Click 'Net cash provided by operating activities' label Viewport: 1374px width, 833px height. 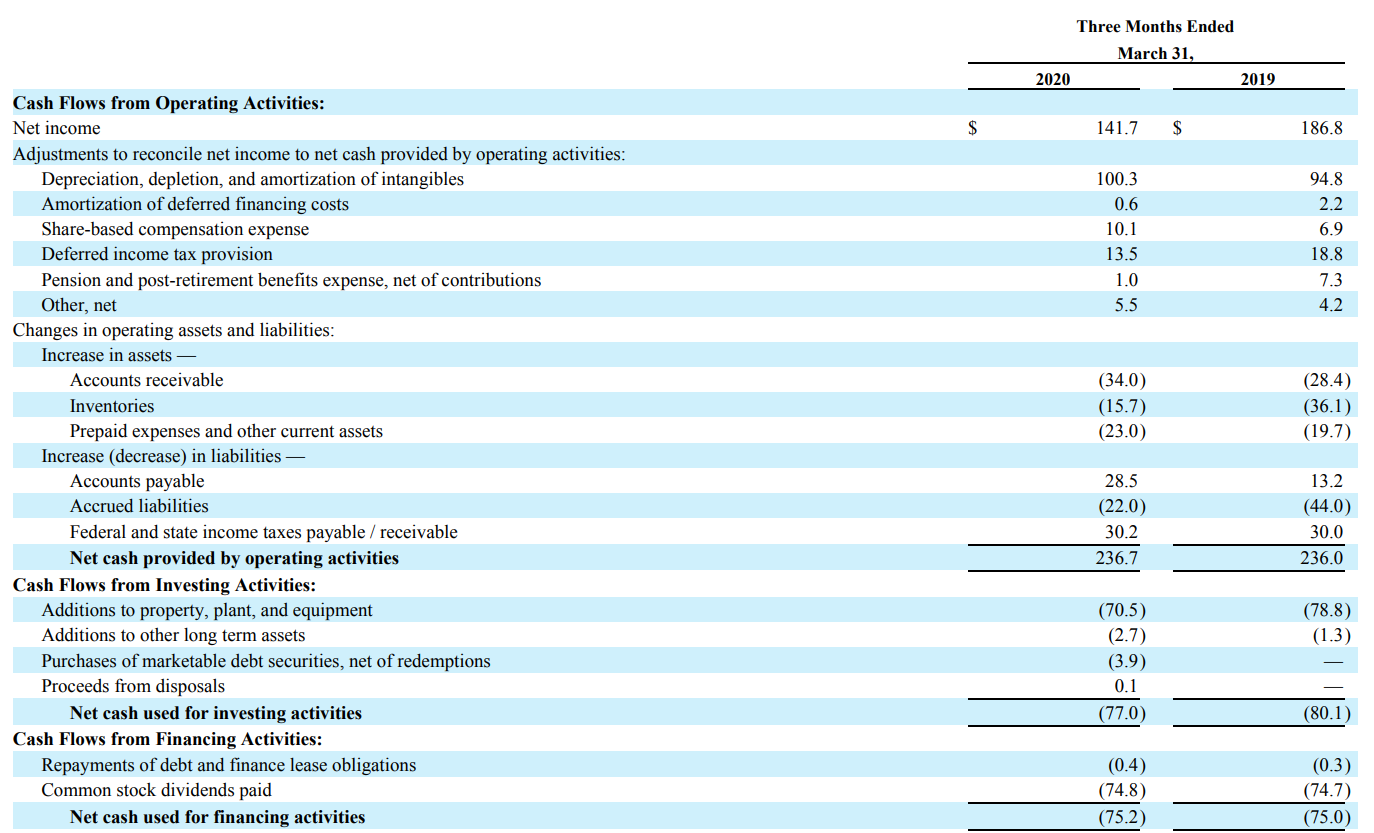click(x=234, y=558)
